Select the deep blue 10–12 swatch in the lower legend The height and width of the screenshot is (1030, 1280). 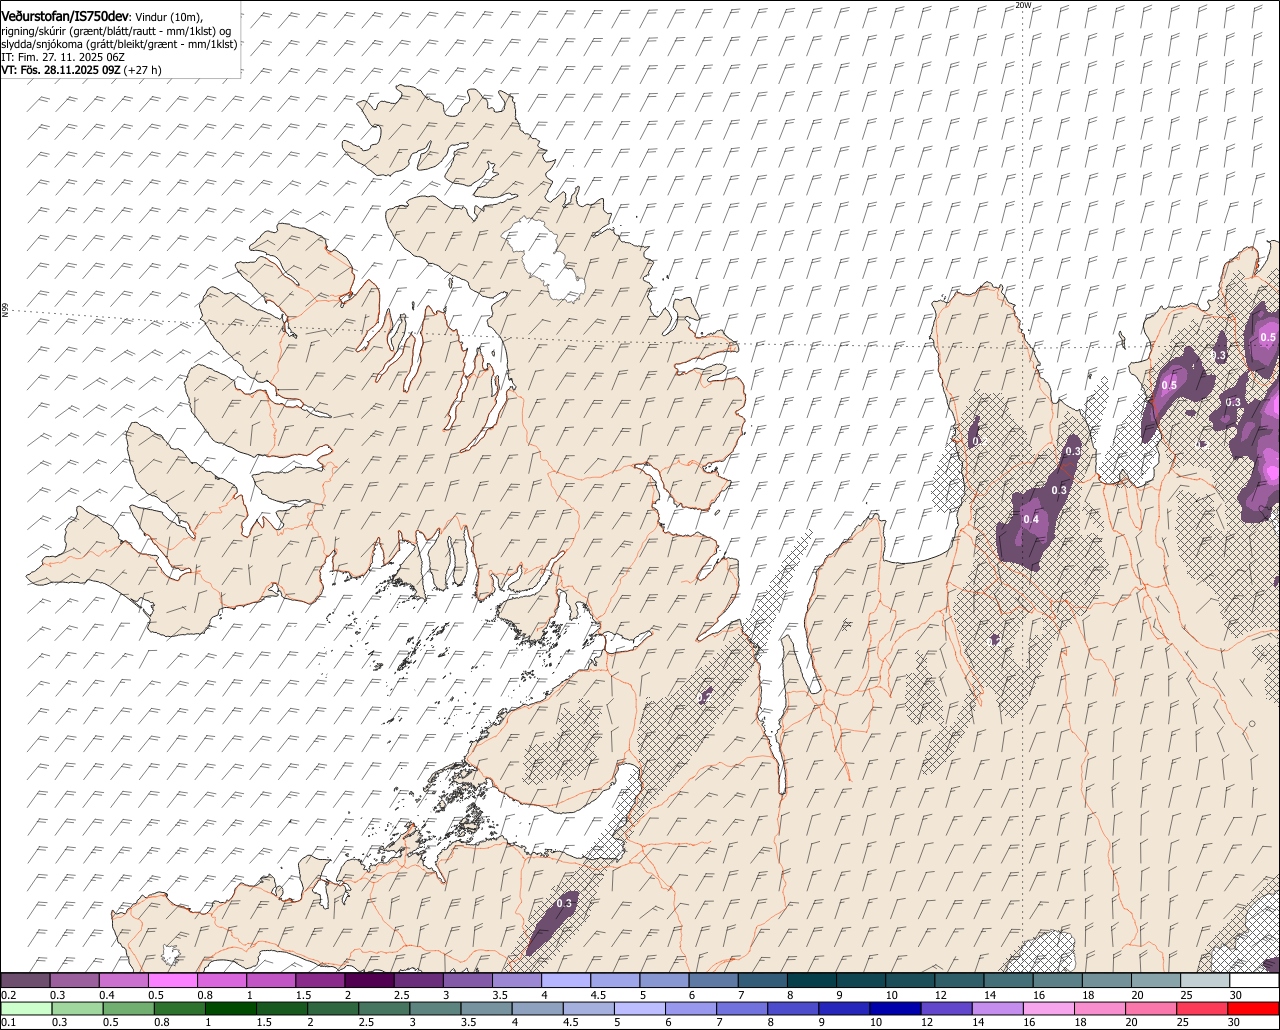click(x=895, y=1008)
